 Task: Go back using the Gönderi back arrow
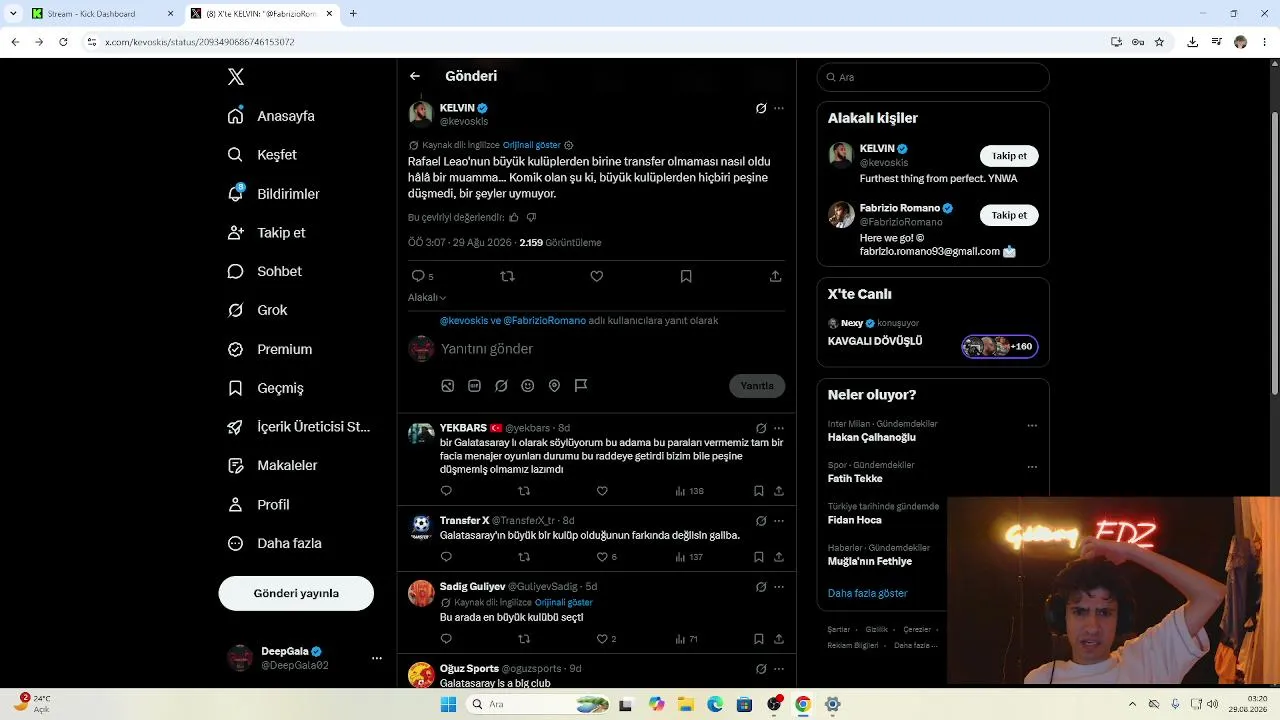[x=415, y=76]
